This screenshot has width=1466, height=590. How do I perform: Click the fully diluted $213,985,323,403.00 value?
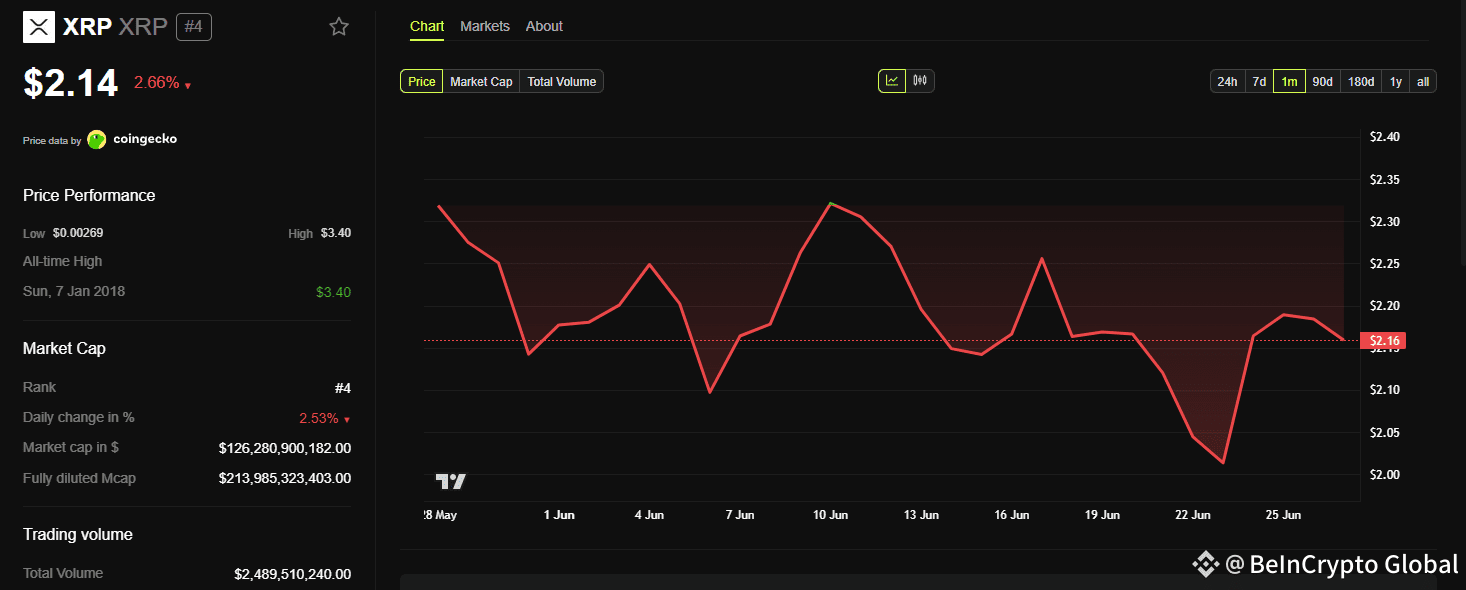pos(285,478)
